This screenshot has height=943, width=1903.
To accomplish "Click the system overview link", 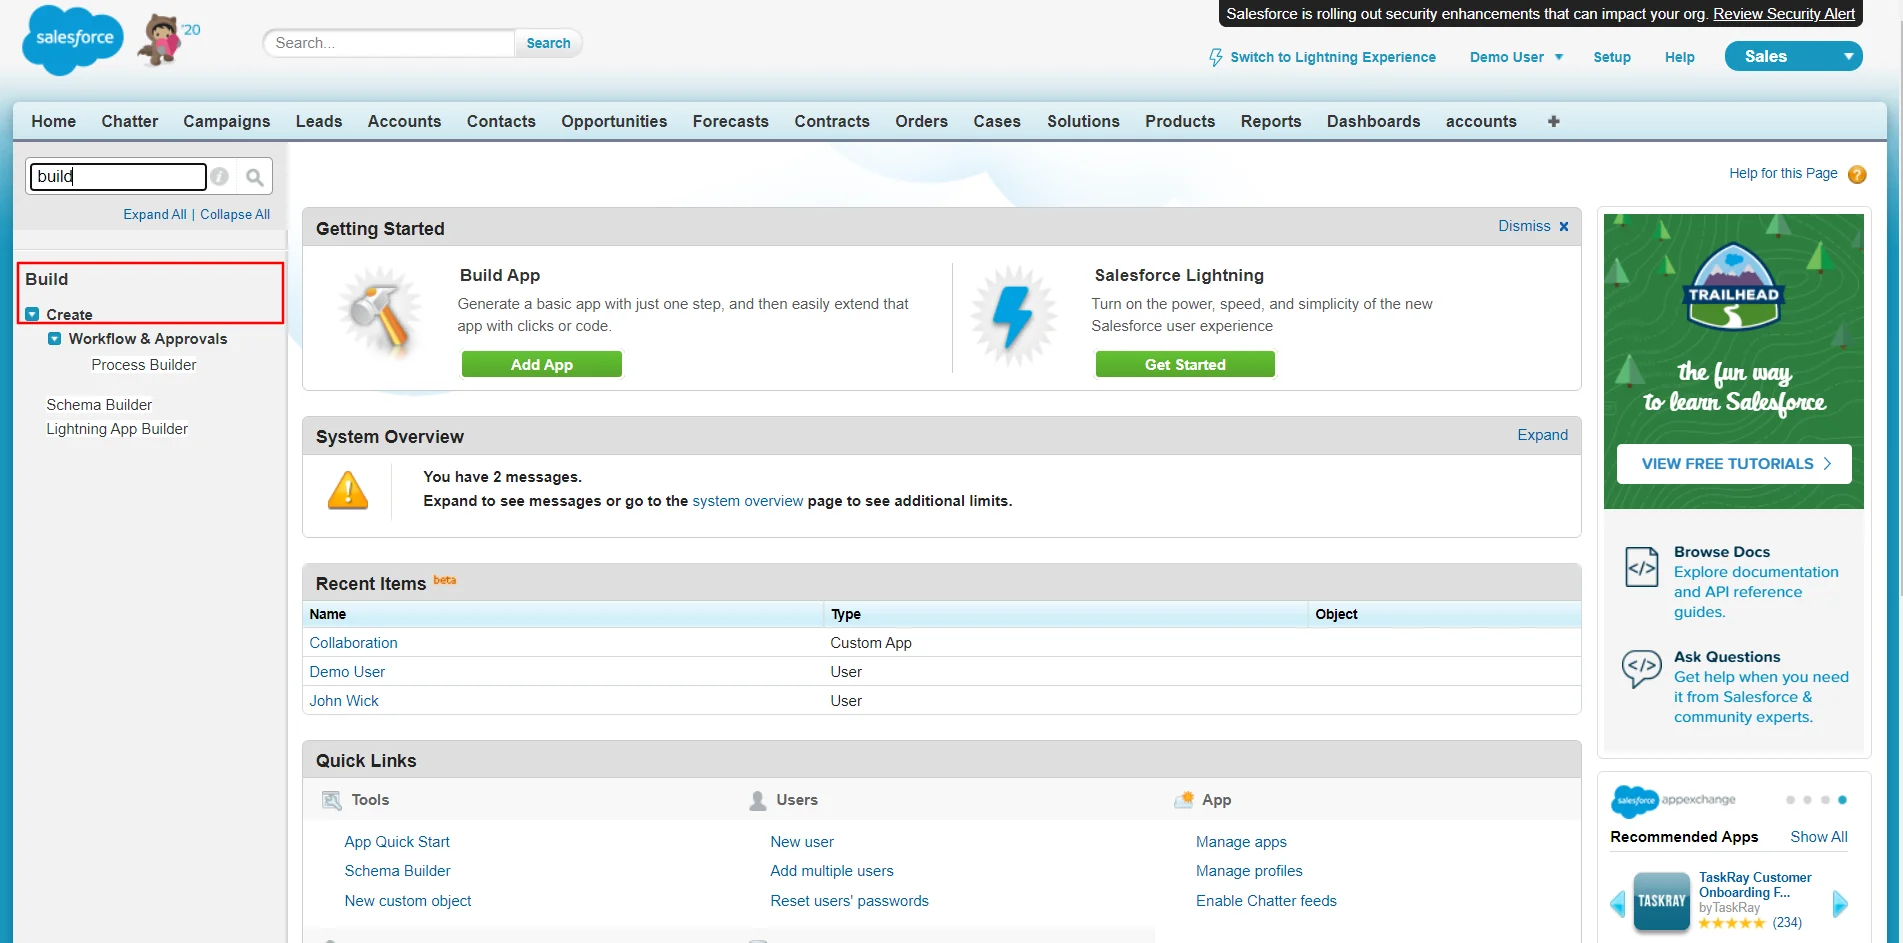I will pyautogui.click(x=748, y=501).
